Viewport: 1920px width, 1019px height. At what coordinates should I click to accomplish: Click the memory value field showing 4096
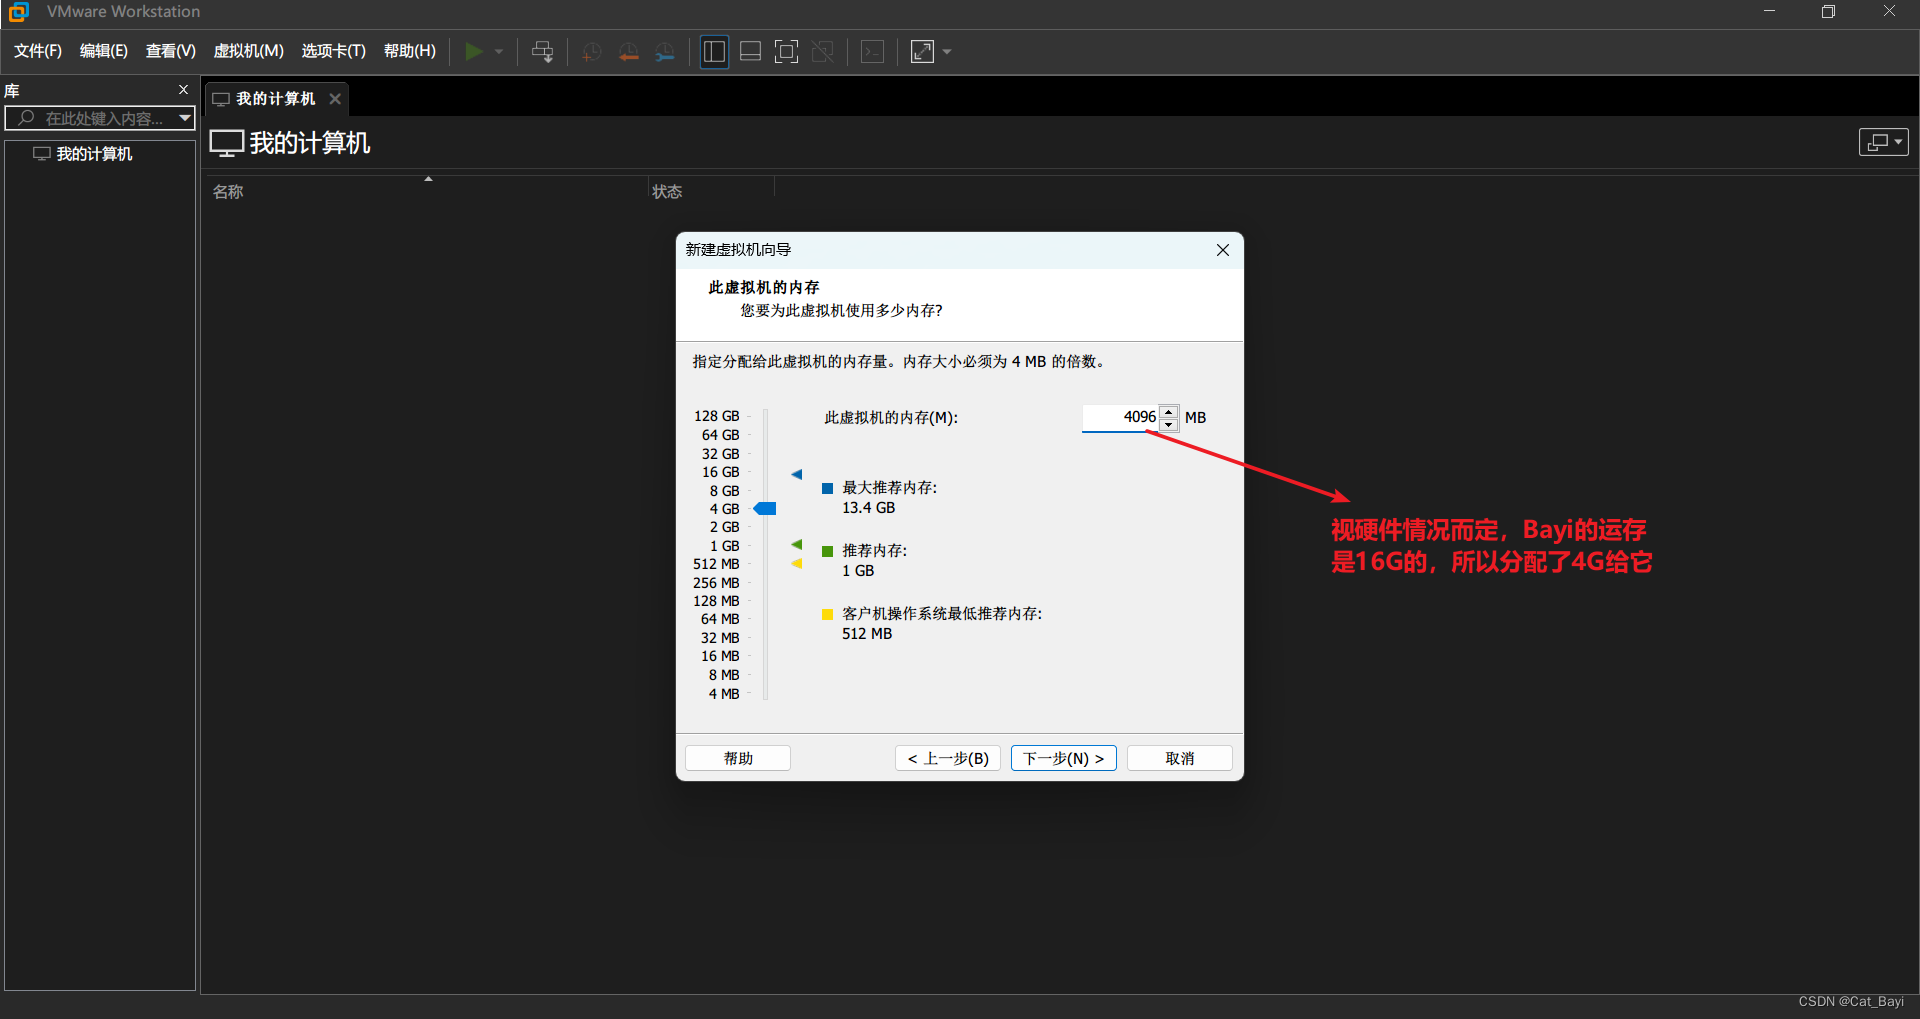1120,417
